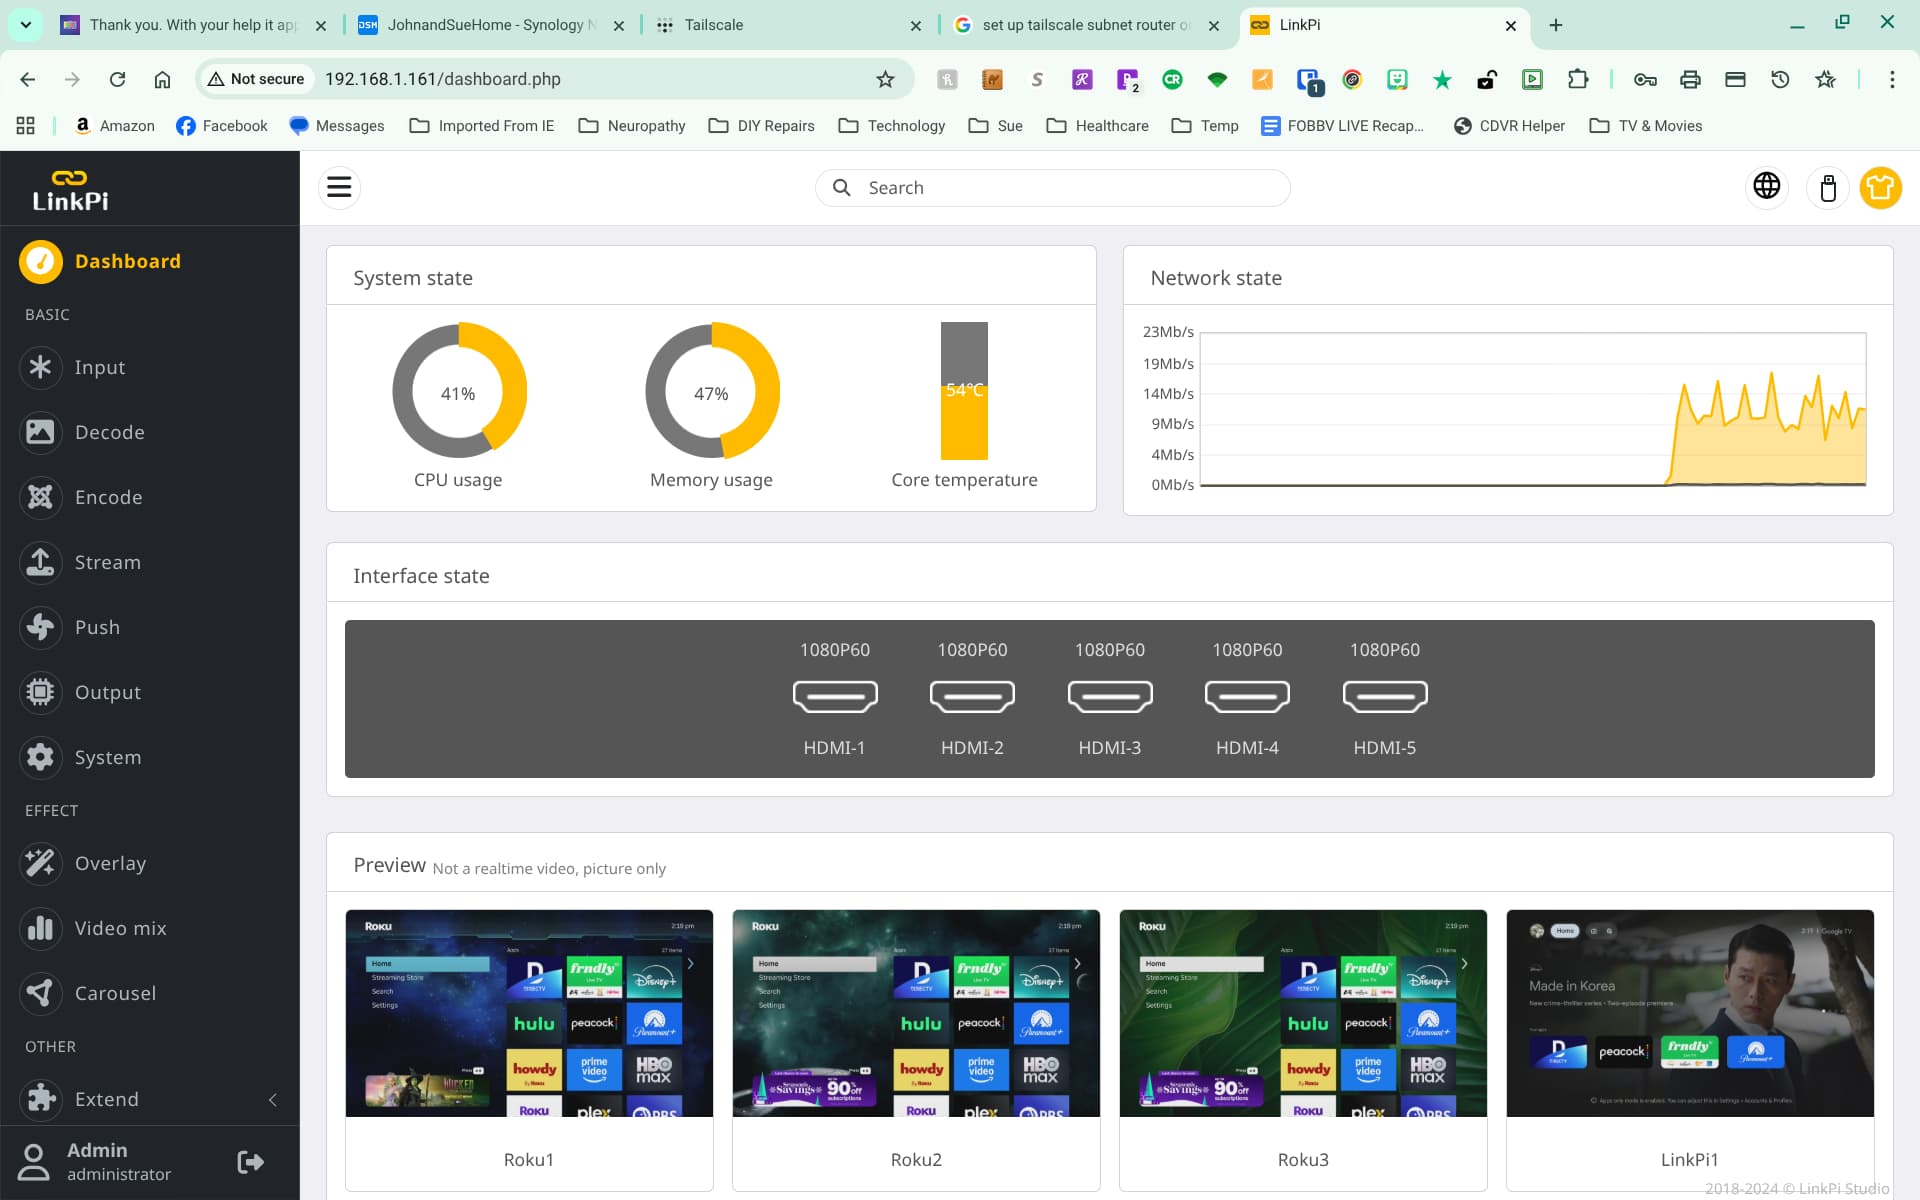
Task: Click the yellow shirt theme icon
Action: coord(1880,187)
